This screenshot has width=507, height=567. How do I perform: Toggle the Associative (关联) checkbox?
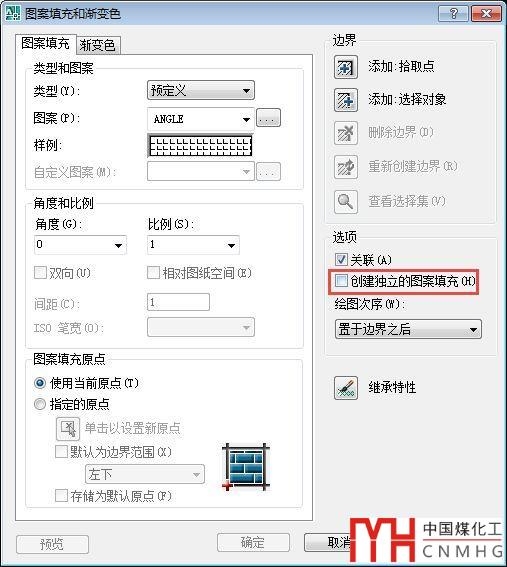[x=341, y=259]
